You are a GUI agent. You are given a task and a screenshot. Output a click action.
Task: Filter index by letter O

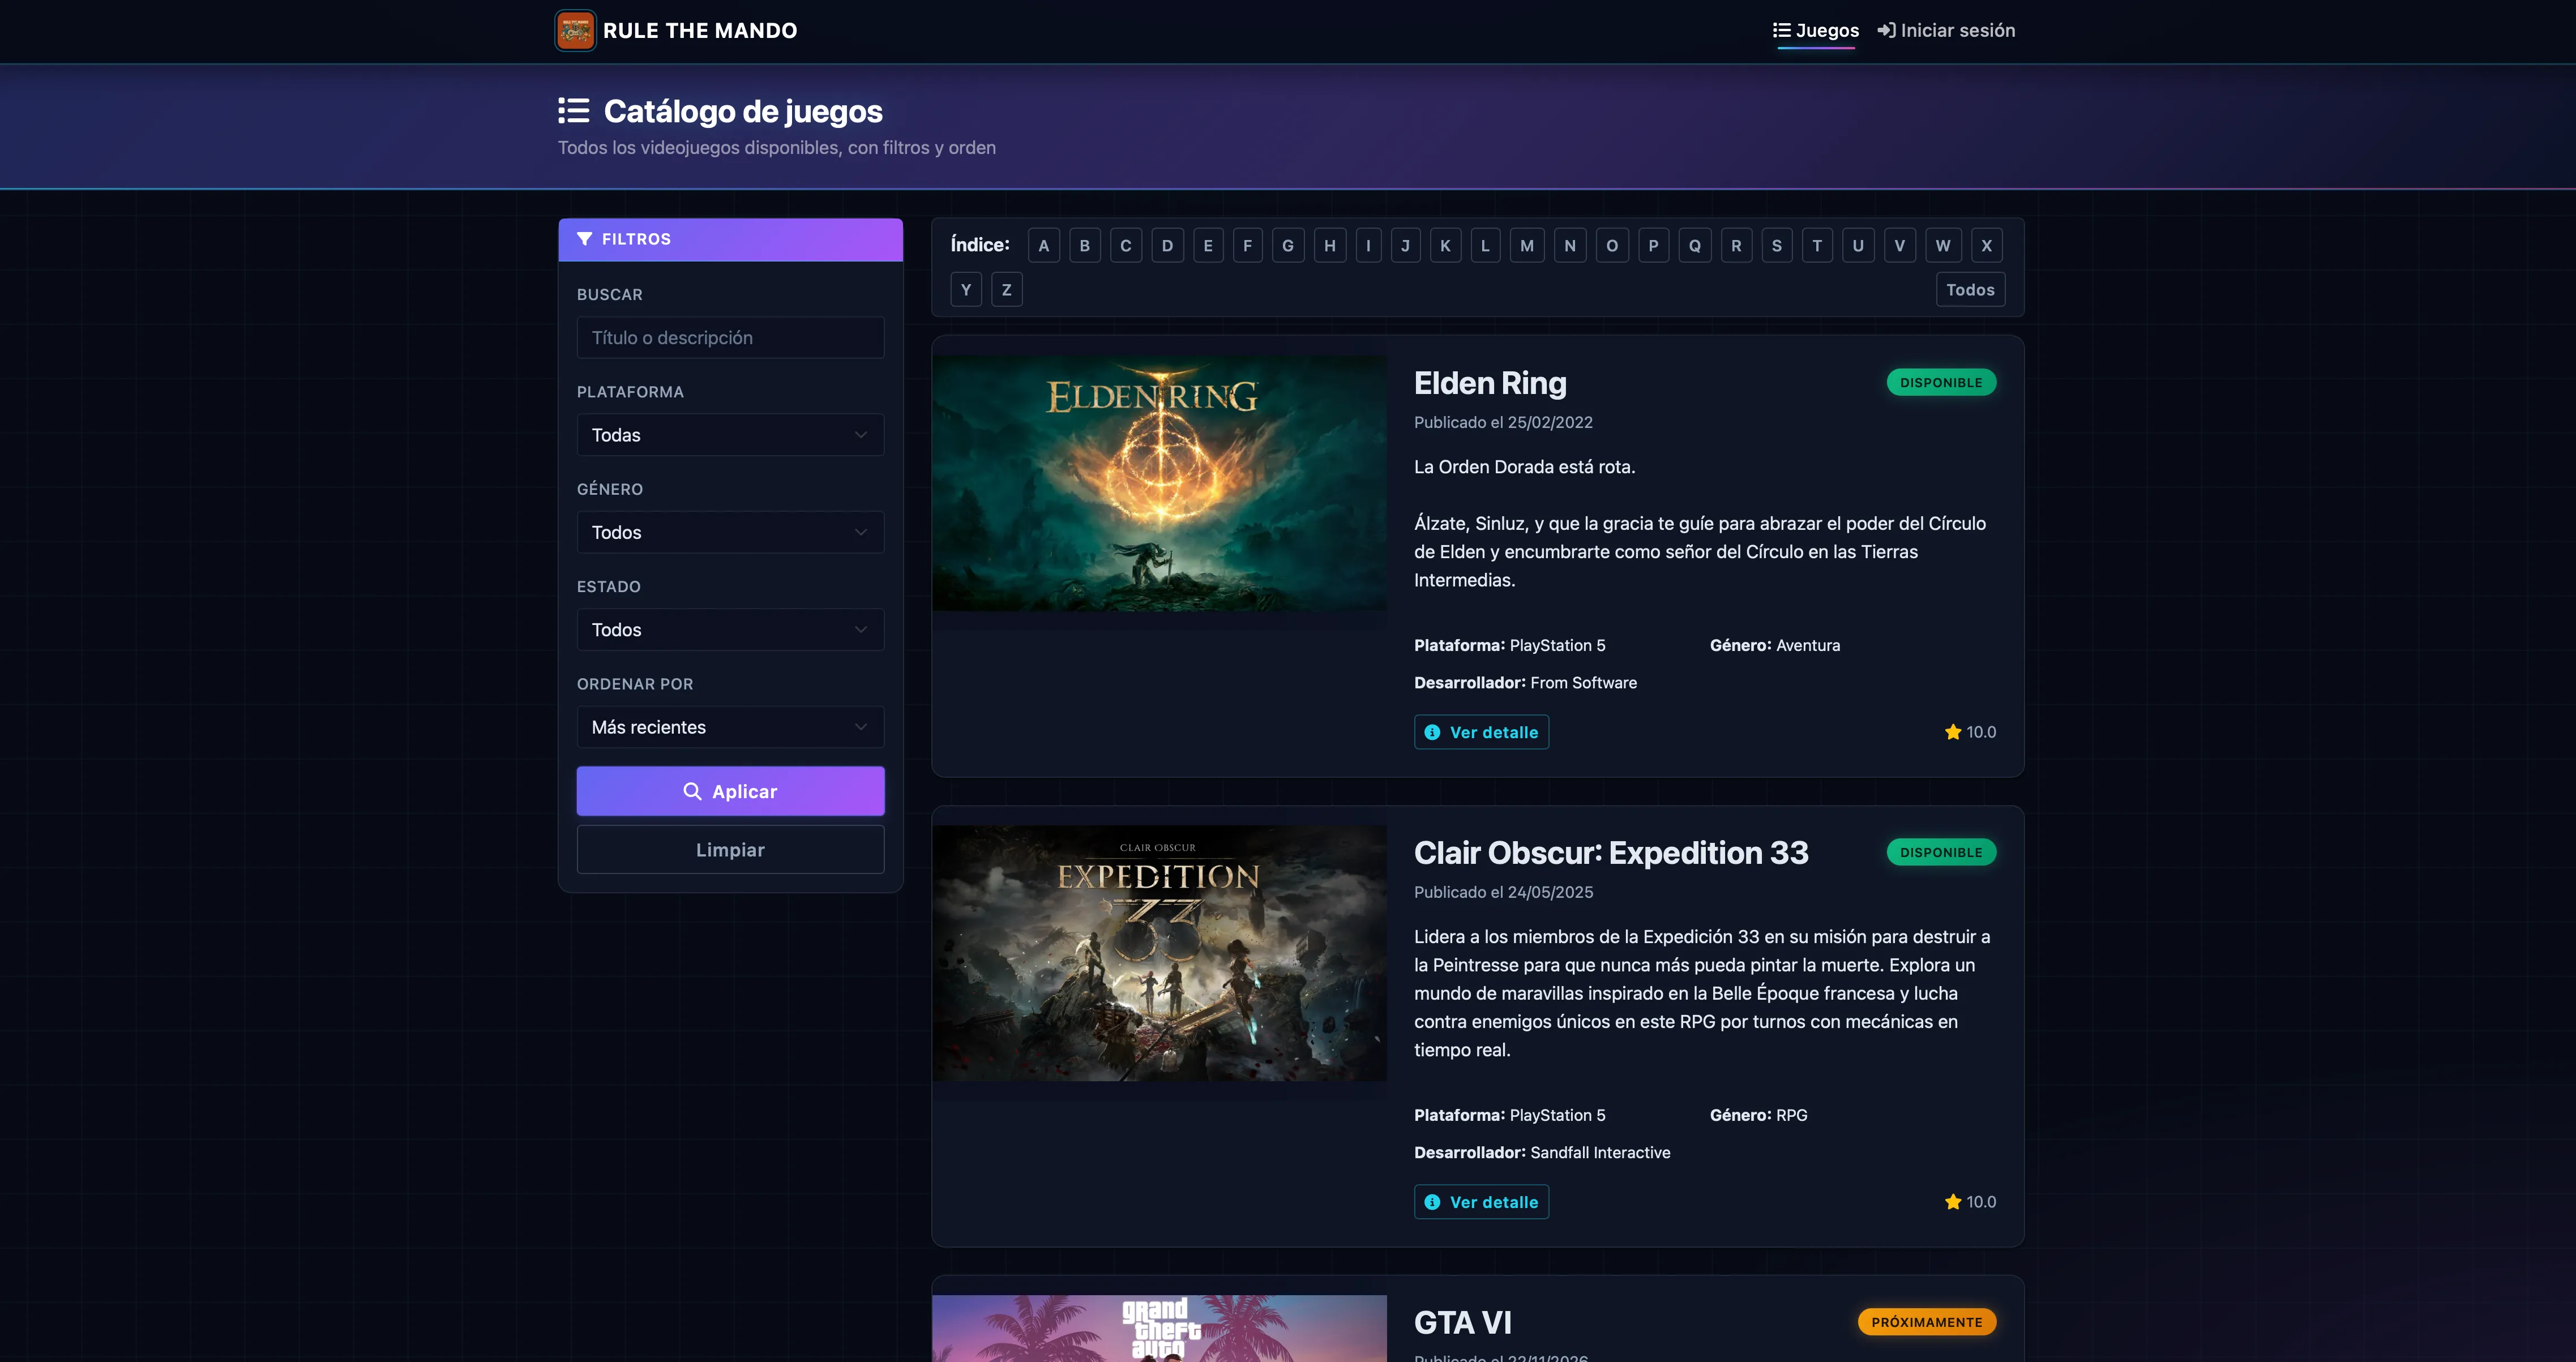point(1613,246)
